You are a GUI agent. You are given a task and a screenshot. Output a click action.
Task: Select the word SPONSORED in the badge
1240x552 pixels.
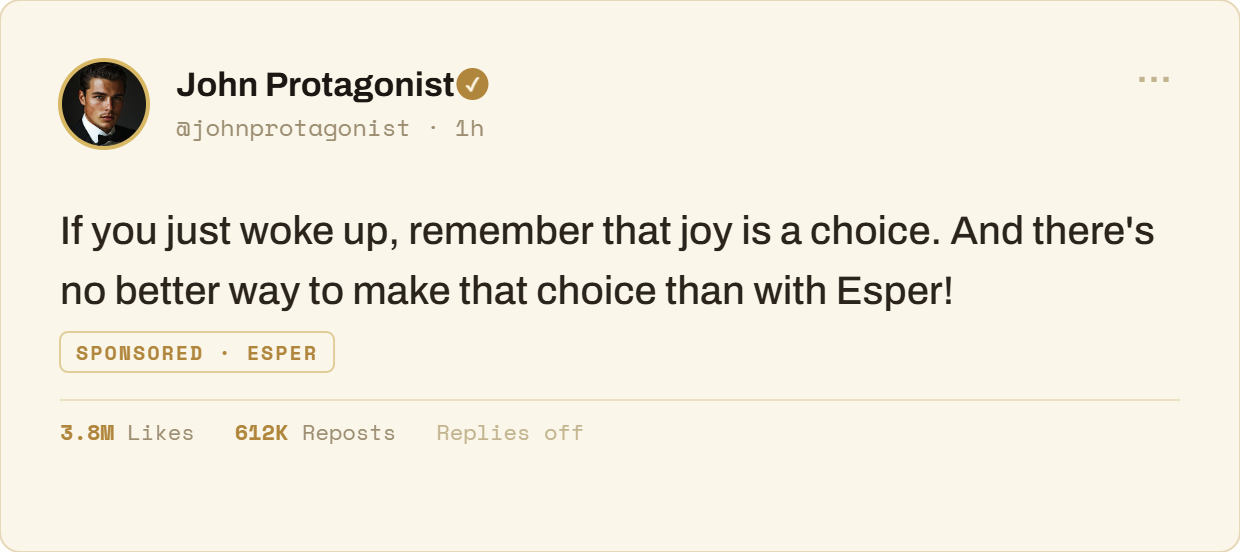139,353
